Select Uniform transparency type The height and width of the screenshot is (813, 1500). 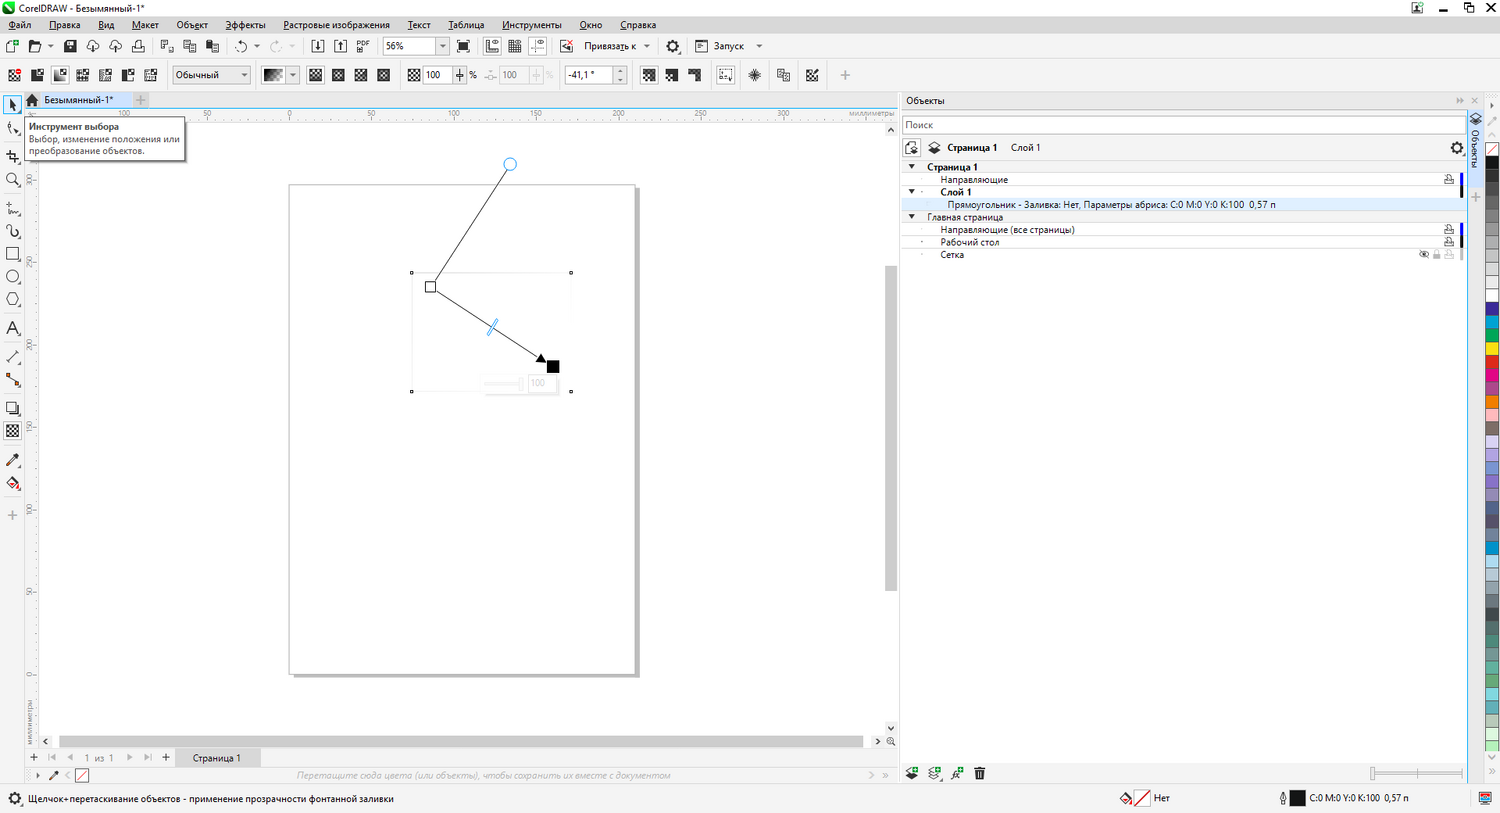pyautogui.click(x=37, y=75)
